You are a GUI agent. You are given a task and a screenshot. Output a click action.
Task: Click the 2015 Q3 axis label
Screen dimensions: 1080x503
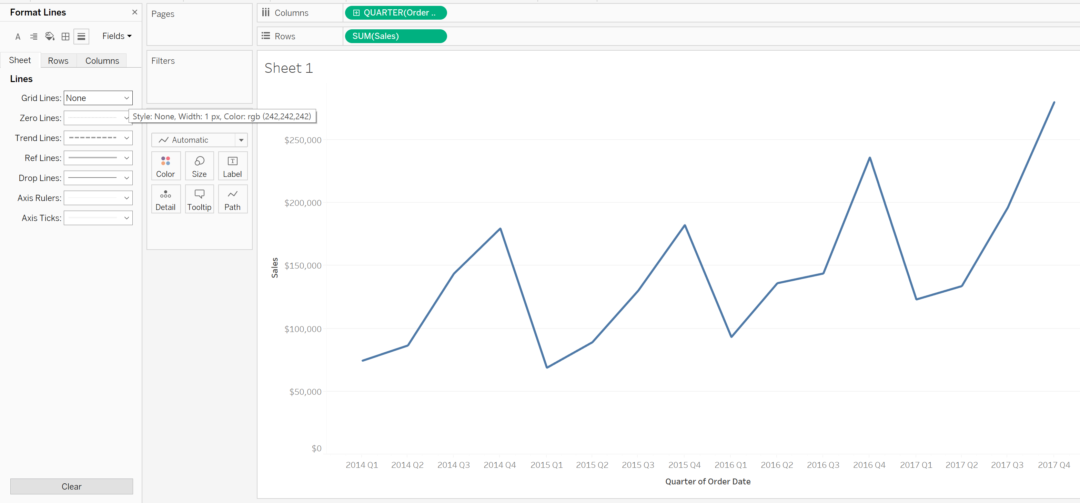[x=638, y=465]
